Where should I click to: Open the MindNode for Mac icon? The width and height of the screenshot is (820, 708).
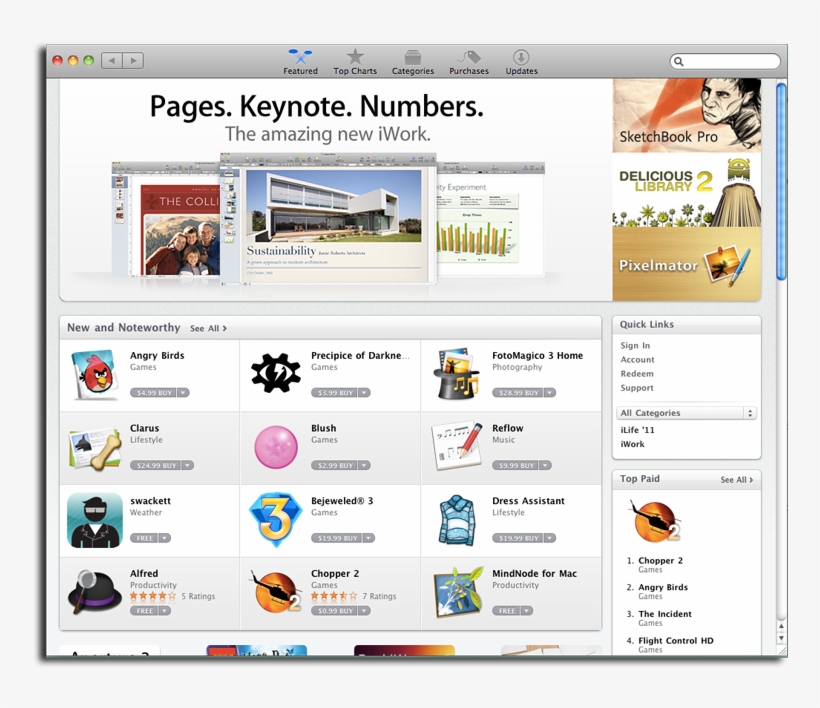click(458, 592)
